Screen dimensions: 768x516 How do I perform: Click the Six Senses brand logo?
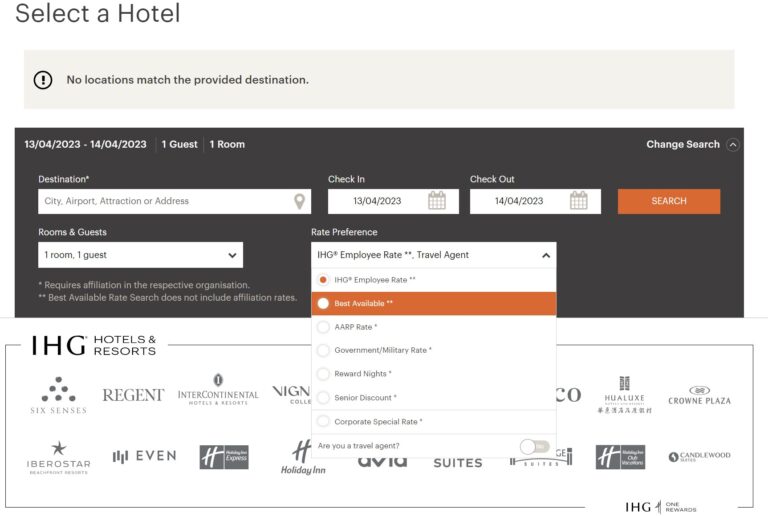[58, 395]
